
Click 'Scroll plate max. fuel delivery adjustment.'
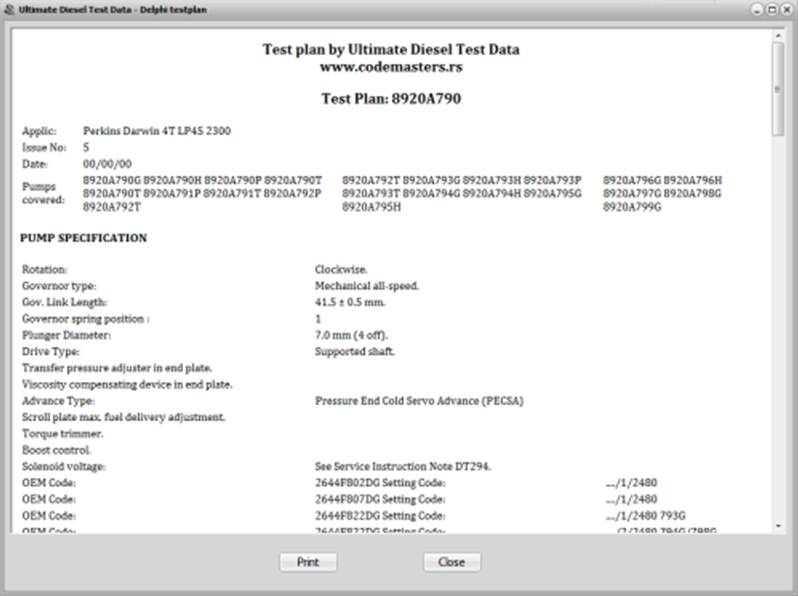tap(124, 417)
